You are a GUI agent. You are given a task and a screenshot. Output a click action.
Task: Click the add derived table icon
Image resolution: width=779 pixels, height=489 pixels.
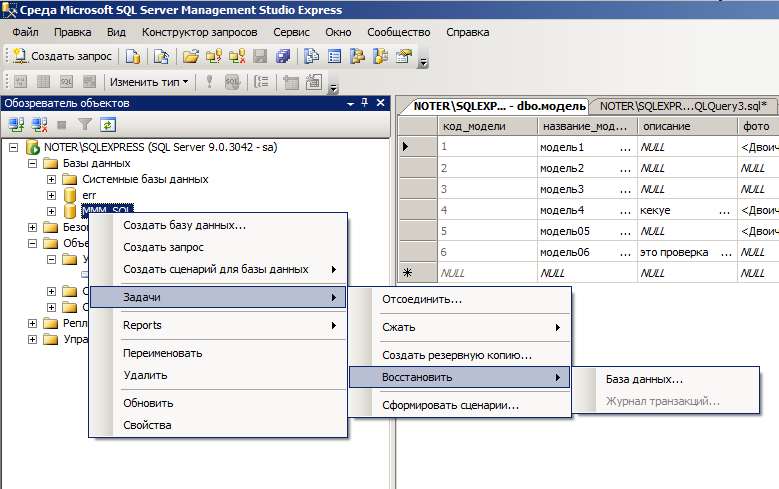pos(313,82)
